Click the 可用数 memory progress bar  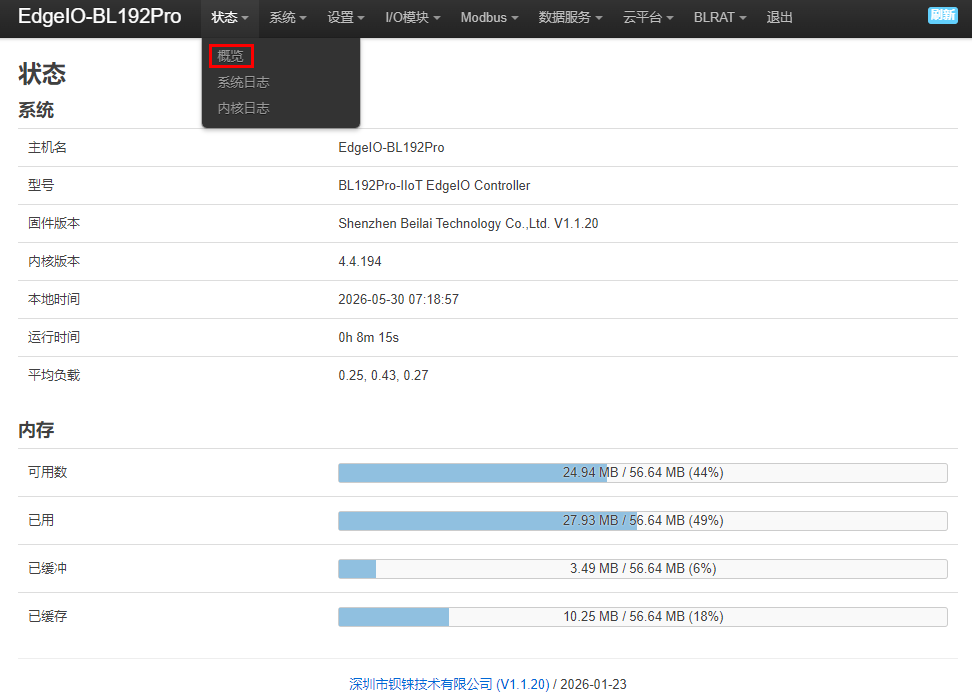point(643,472)
